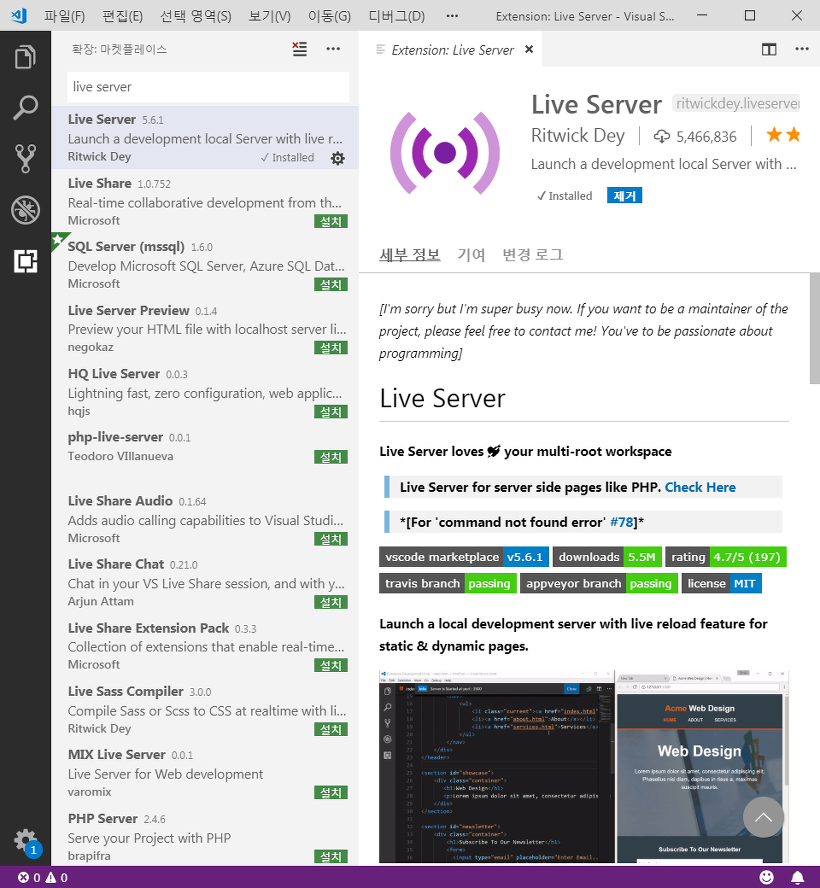
Task: Open the #78 issue link
Action: (622, 522)
